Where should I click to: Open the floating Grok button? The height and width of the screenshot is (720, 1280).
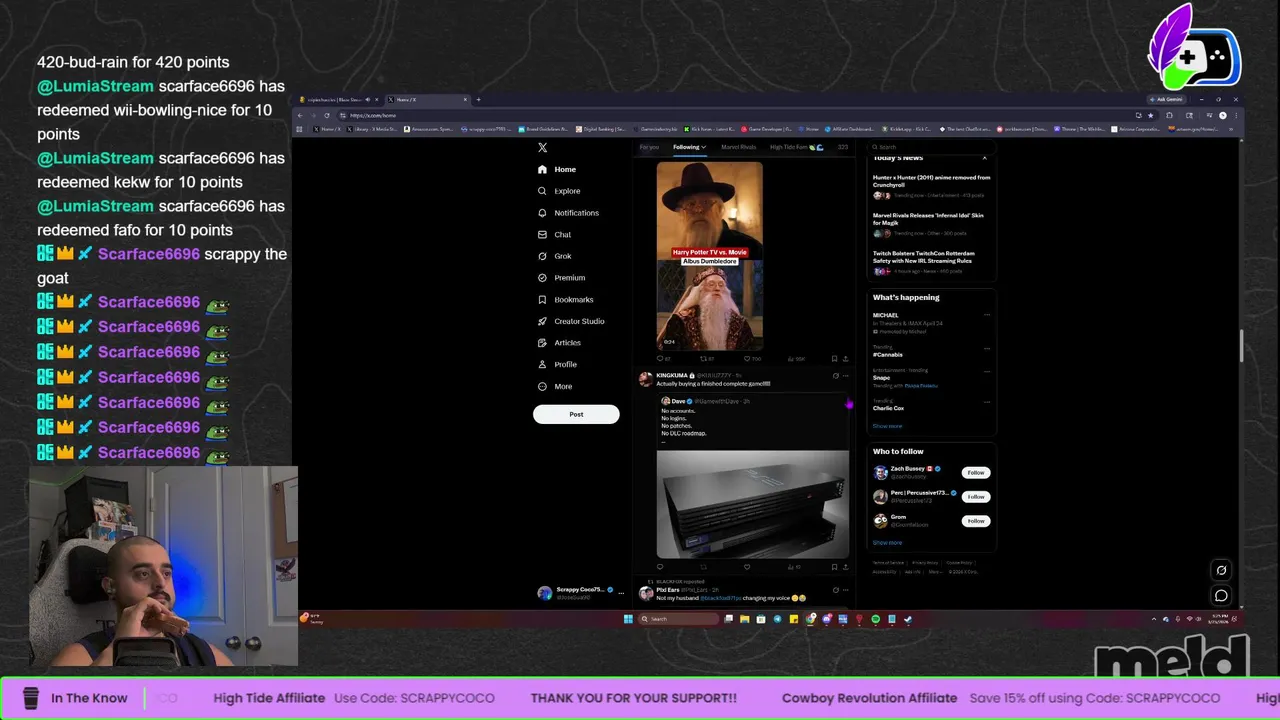pos(1221,570)
